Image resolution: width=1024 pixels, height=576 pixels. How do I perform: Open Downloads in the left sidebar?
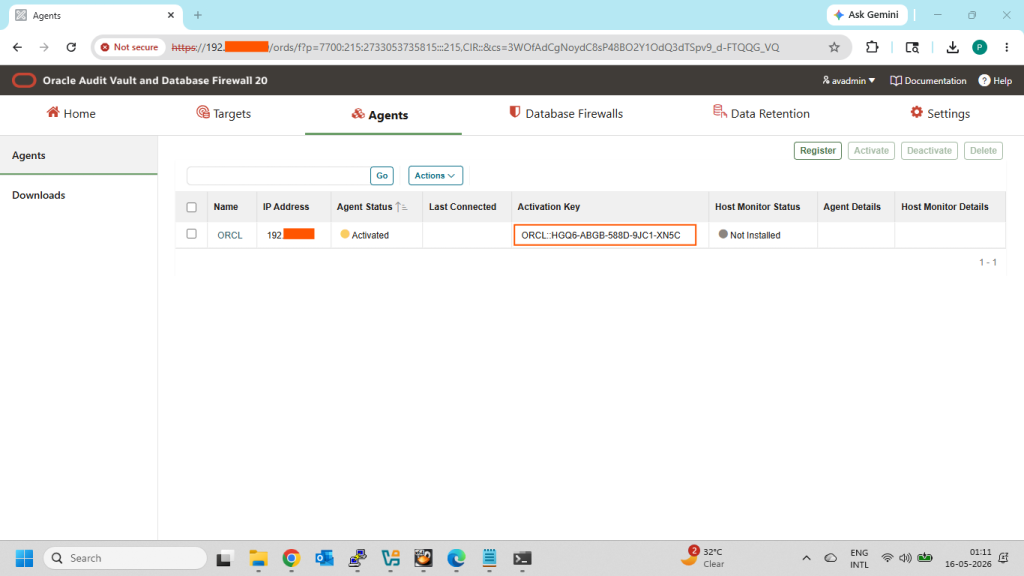click(x=39, y=195)
